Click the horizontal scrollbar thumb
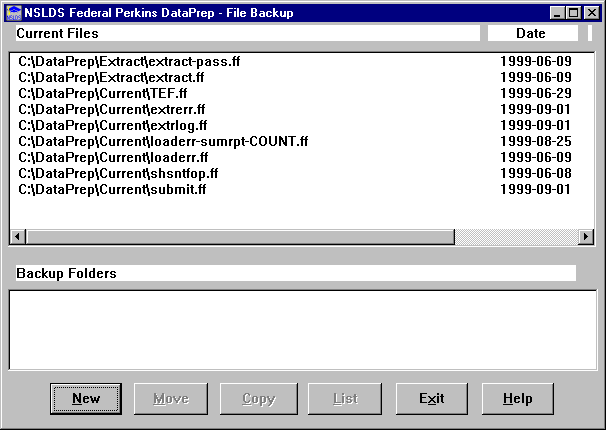The width and height of the screenshot is (606, 430). (x=240, y=236)
